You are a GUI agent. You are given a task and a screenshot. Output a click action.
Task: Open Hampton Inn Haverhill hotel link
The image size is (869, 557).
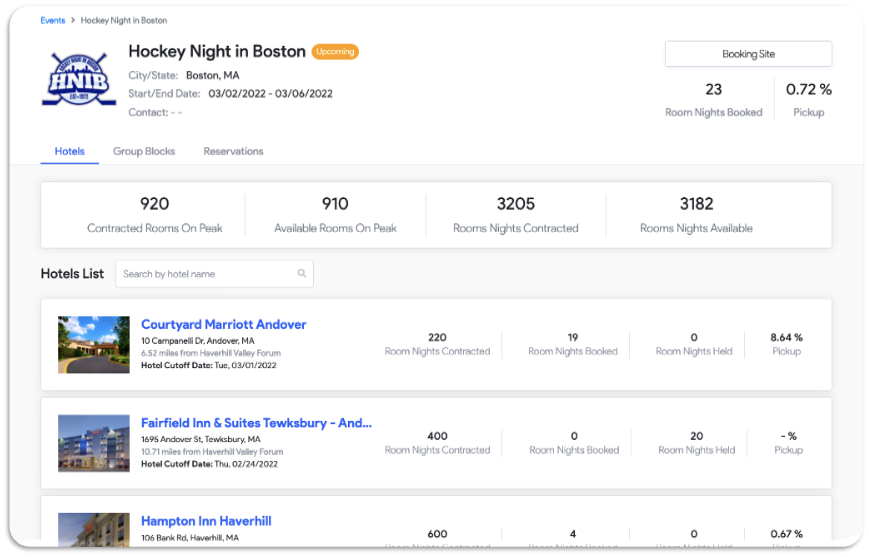coord(206,521)
